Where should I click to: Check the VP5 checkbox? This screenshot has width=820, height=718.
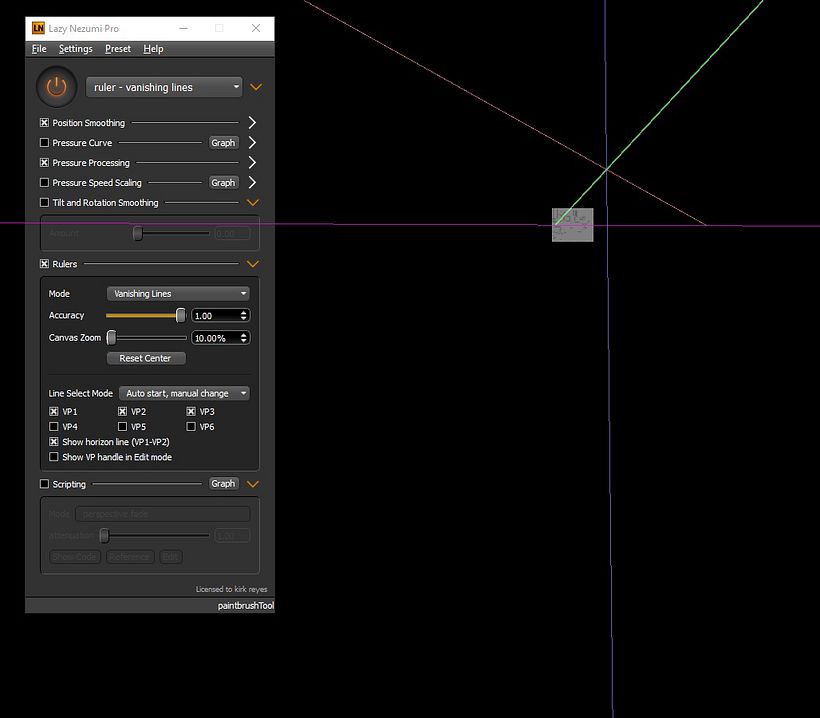pyautogui.click(x=122, y=427)
